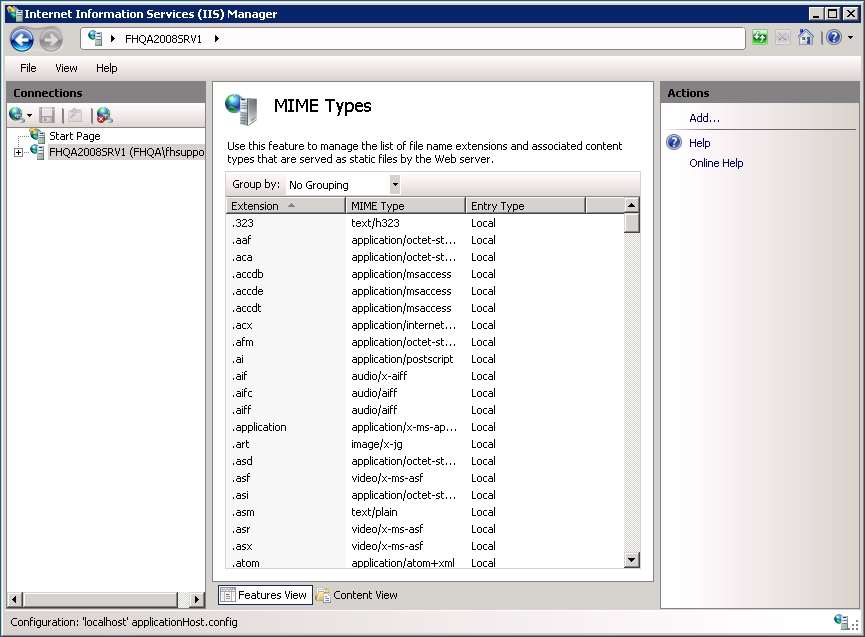Click the FHQA2008SRV1 server icon in tree
865x637 pixels.
click(38, 152)
